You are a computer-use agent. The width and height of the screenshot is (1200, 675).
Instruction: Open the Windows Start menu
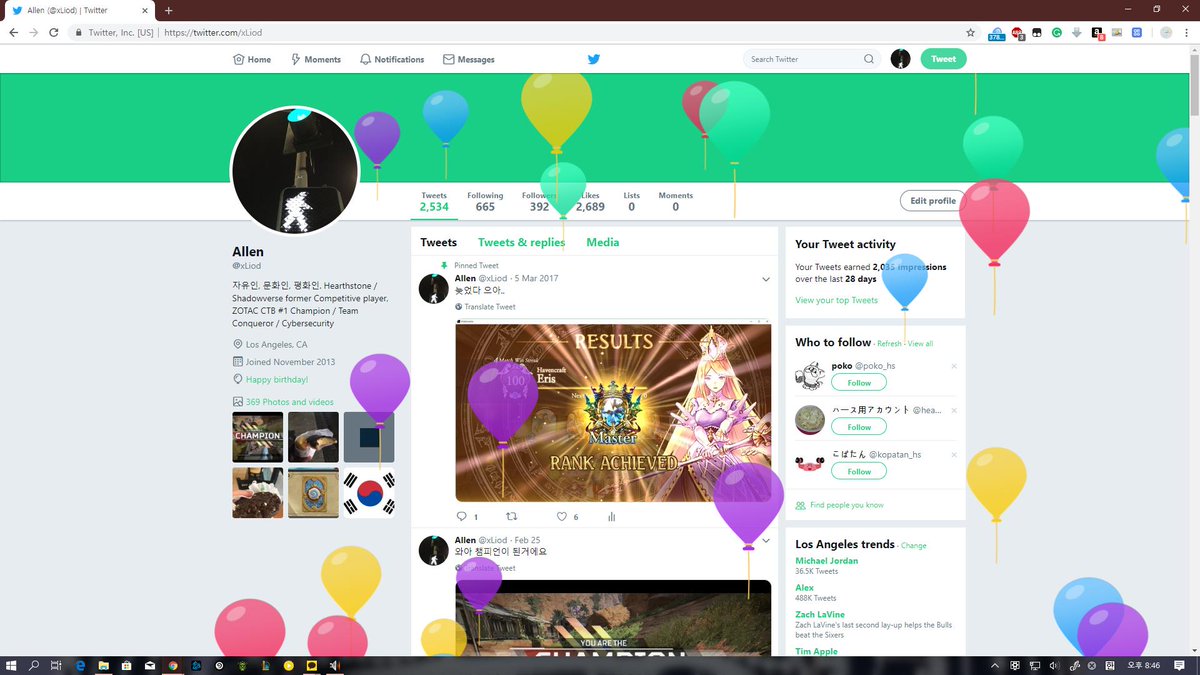pyautogui.click(x=11, y=665)
